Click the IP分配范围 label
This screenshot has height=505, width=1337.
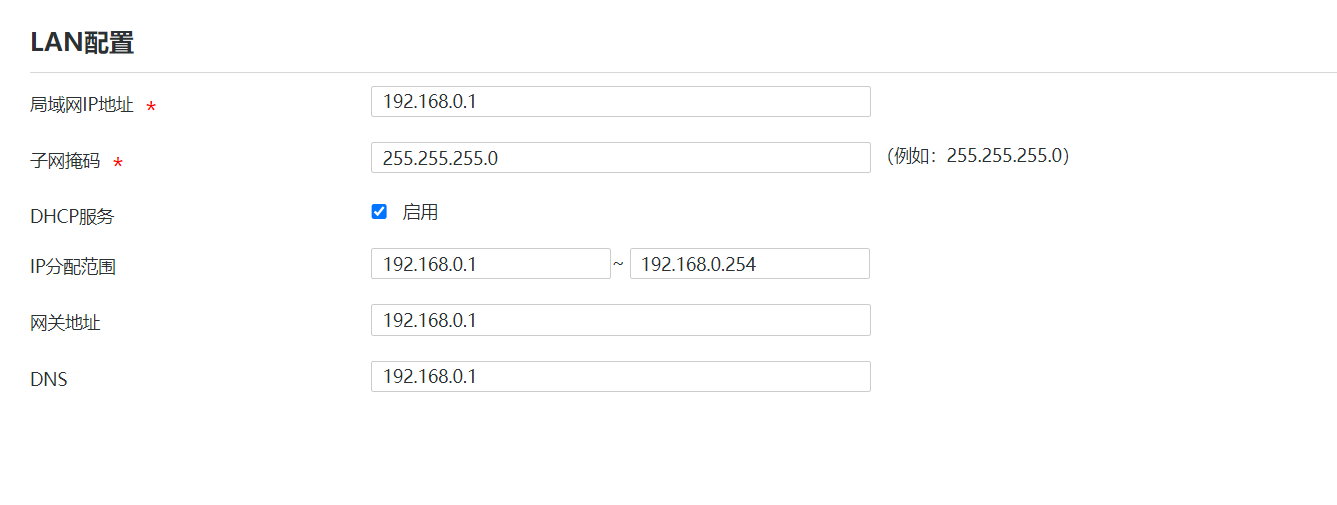pos(73,267)
